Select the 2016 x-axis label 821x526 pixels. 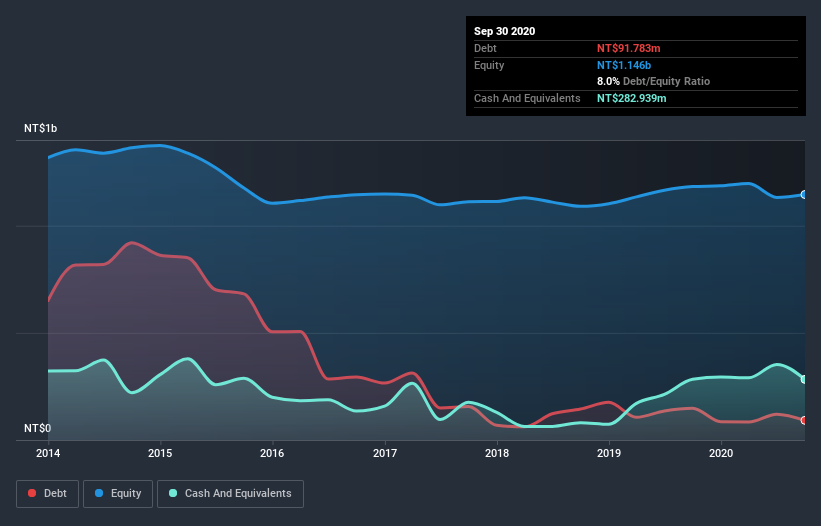[272, 453]
